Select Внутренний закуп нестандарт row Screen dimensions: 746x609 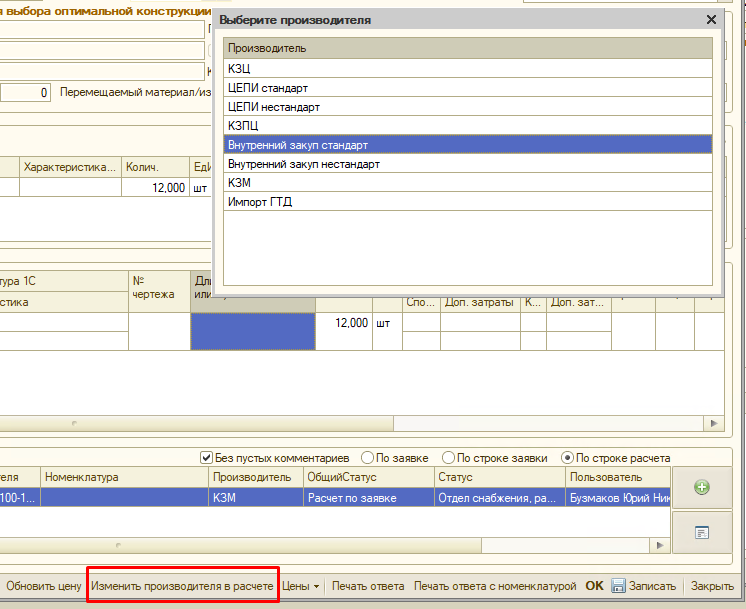[x=468, y=164]
